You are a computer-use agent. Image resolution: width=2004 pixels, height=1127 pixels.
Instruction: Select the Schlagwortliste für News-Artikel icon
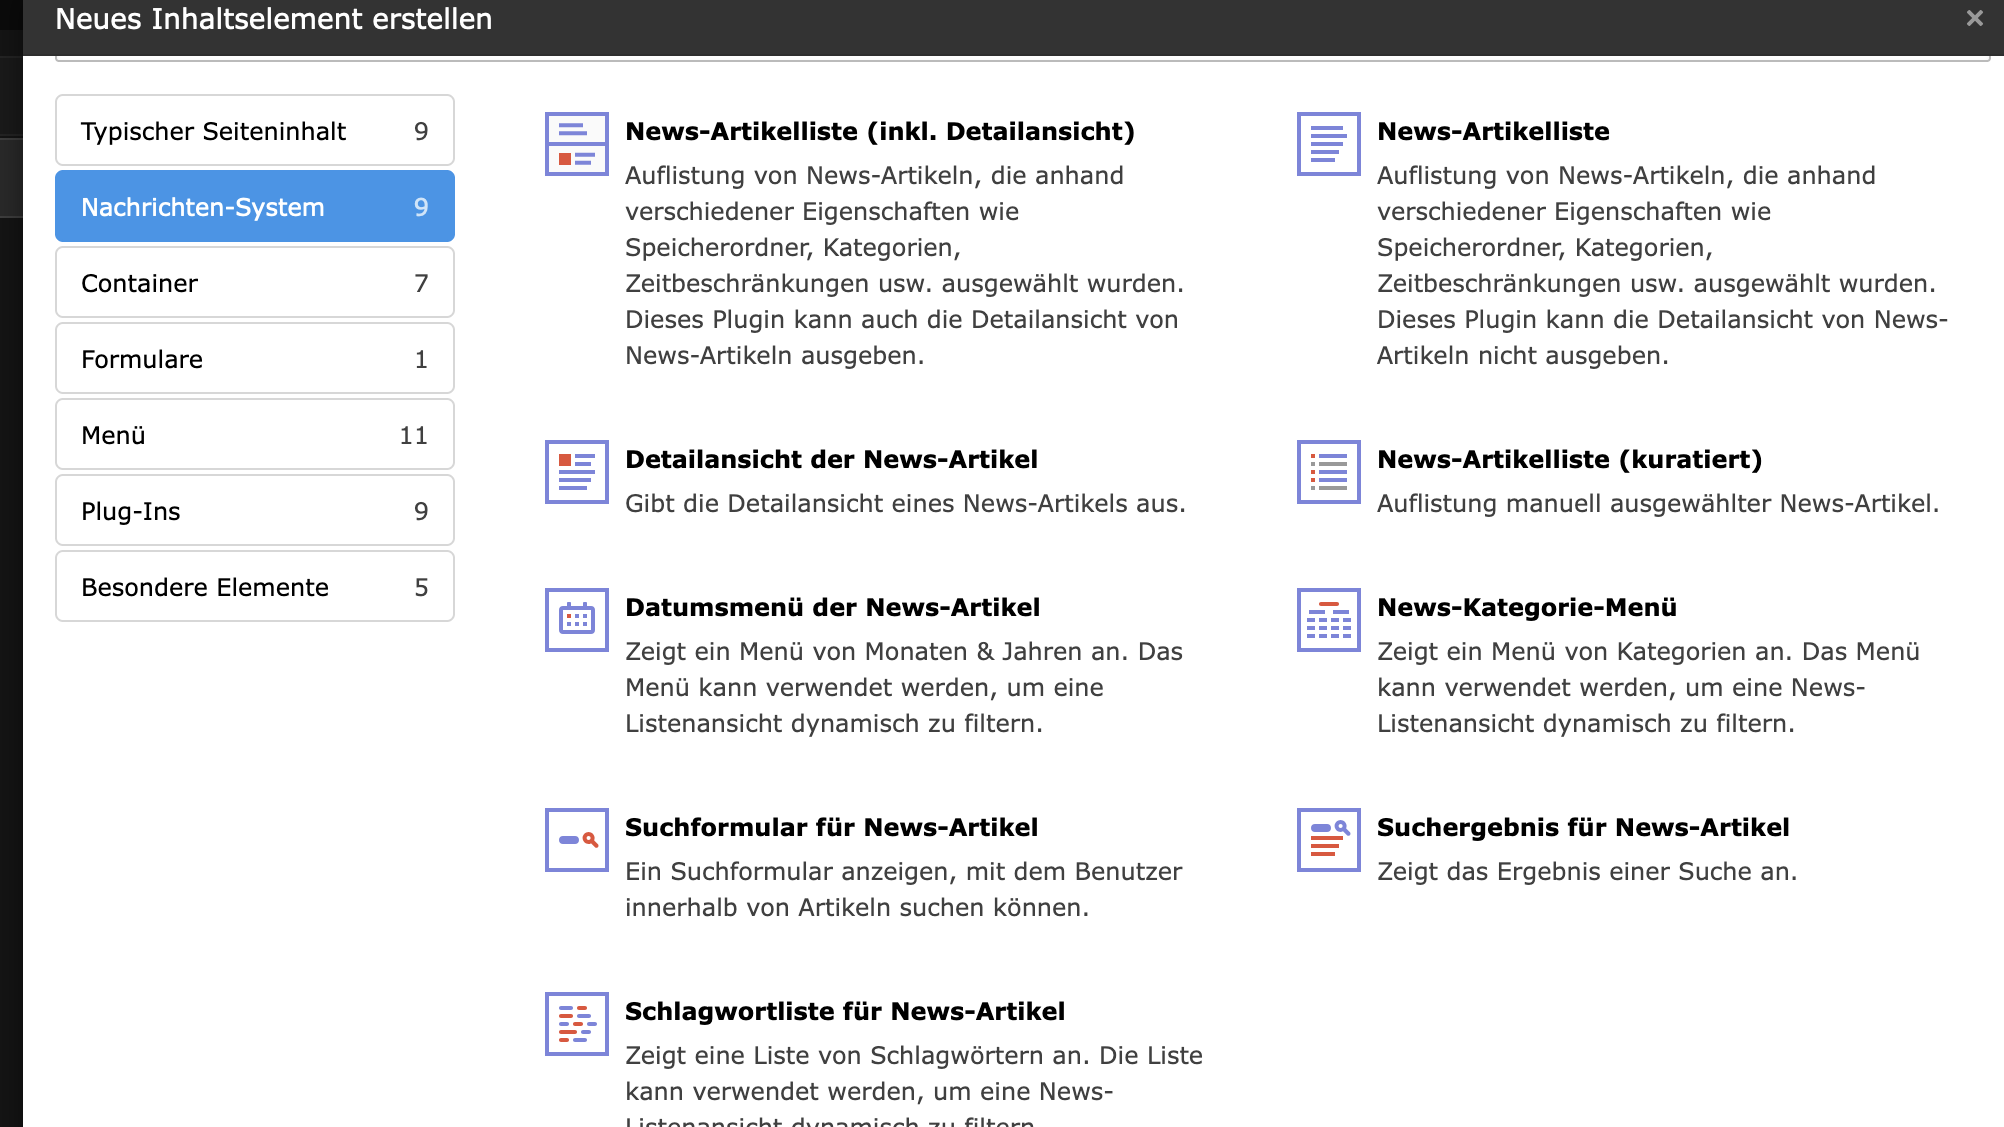click(577, 1024)
